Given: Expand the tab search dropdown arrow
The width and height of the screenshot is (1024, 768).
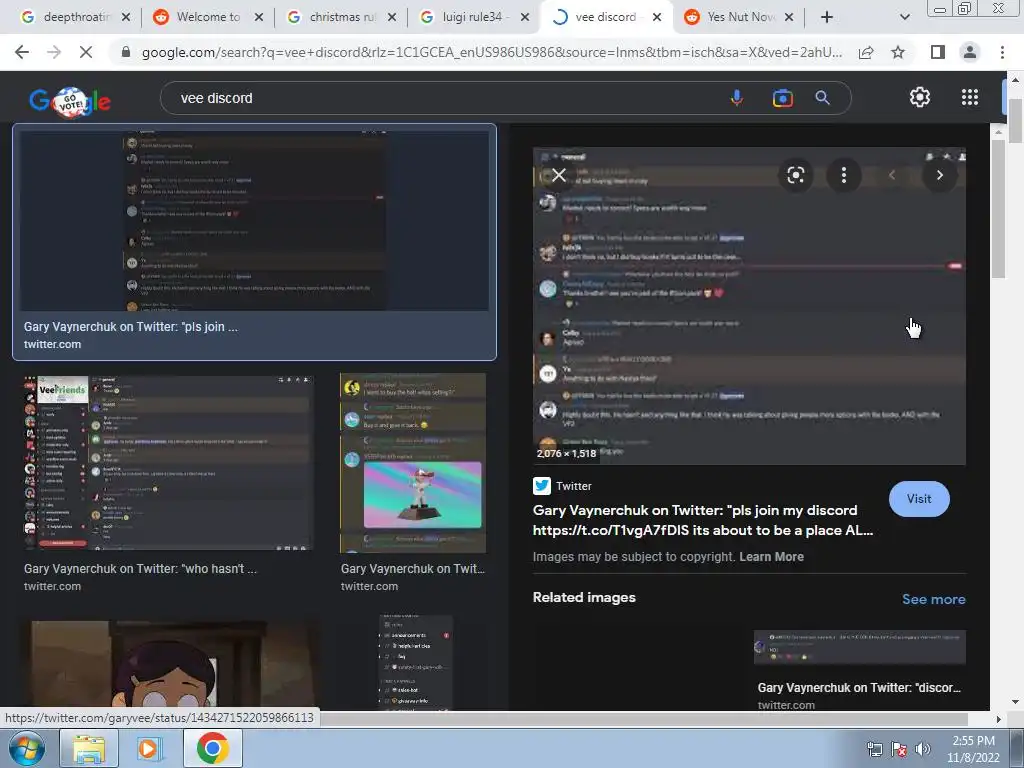Looking at the screenshot, I should (904, 17).
